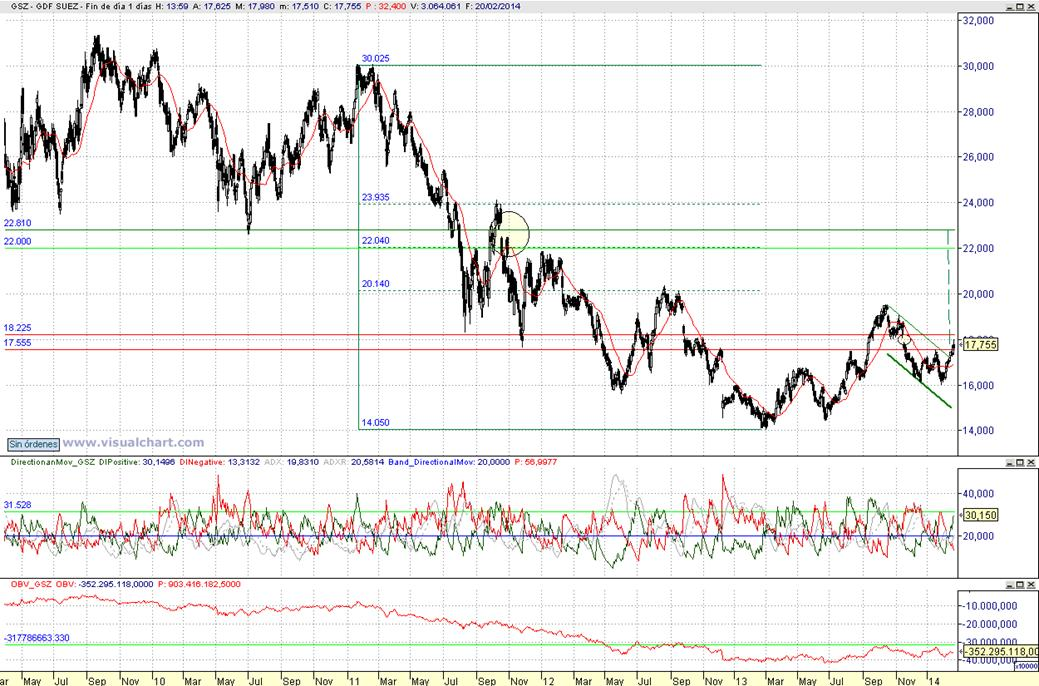Select the -352.295.118 OBV value tag
Viewport: 1039px width, 686px height.
pos(1000,652)
